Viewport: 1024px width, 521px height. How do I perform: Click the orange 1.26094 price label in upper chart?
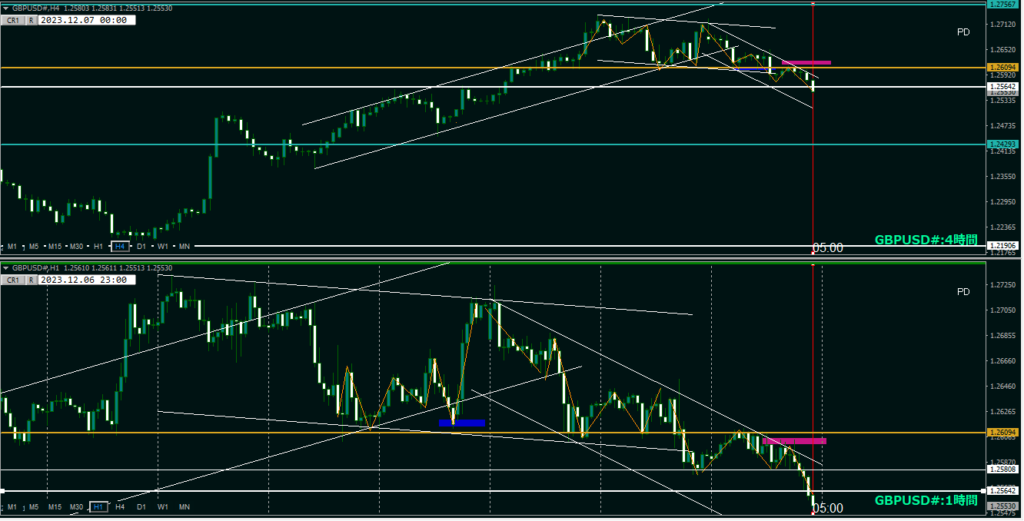(1002, 67)
